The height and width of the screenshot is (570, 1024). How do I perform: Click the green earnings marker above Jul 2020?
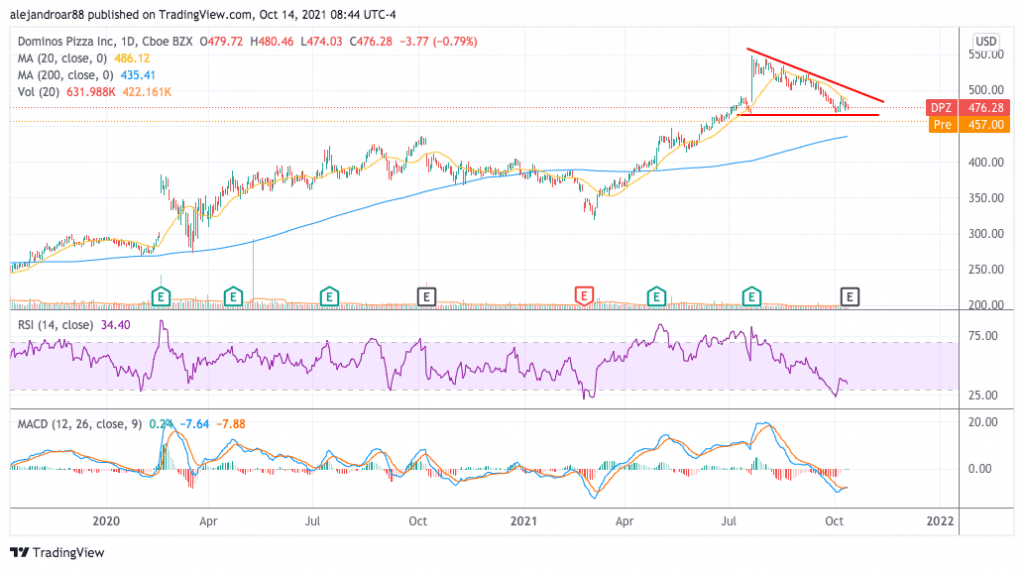click(x=329, y=297)
